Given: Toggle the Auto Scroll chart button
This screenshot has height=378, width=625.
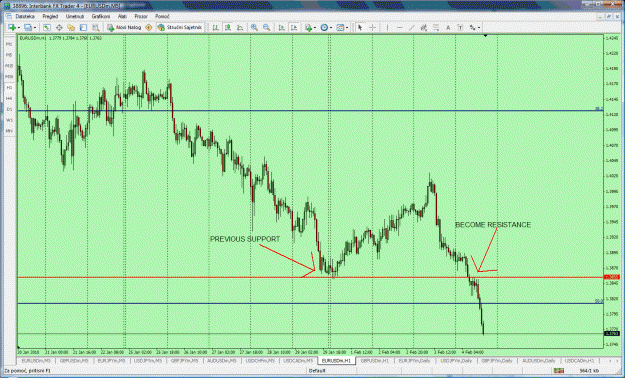Looking at the screenshot, I should pos(281,28).
